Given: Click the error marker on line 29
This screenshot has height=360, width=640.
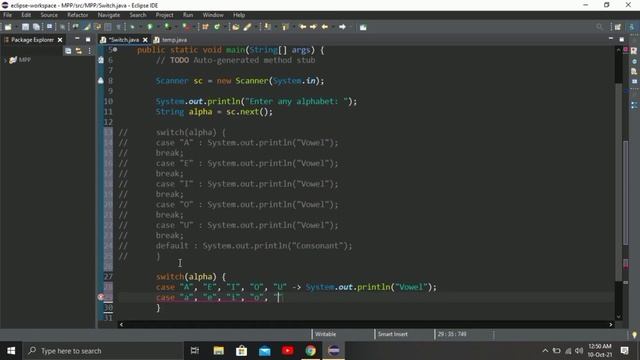Looking at the screenshot, I should click(101, 297).
